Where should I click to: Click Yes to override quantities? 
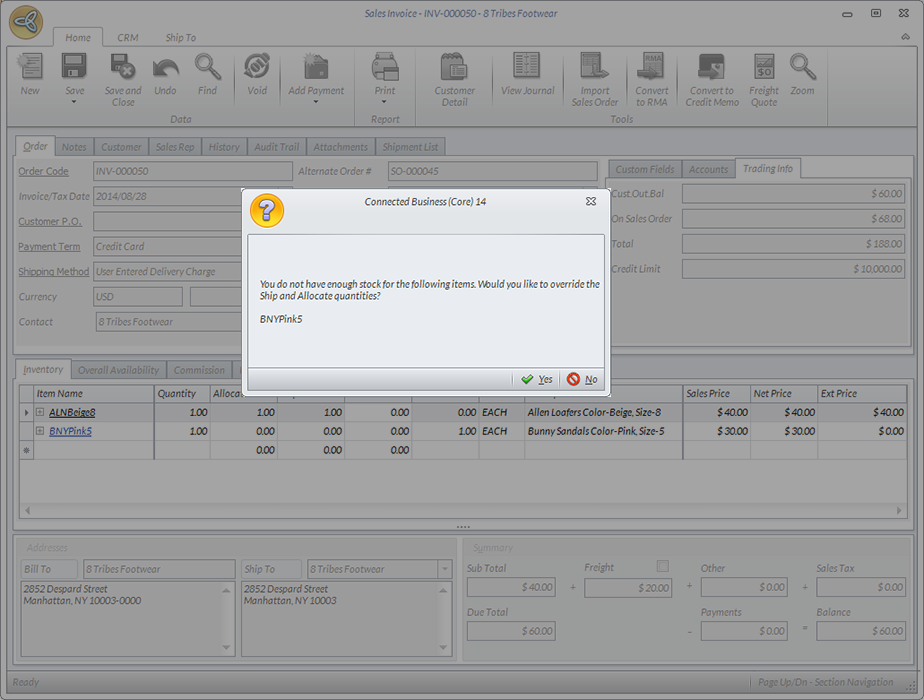(x=537, y=379)
